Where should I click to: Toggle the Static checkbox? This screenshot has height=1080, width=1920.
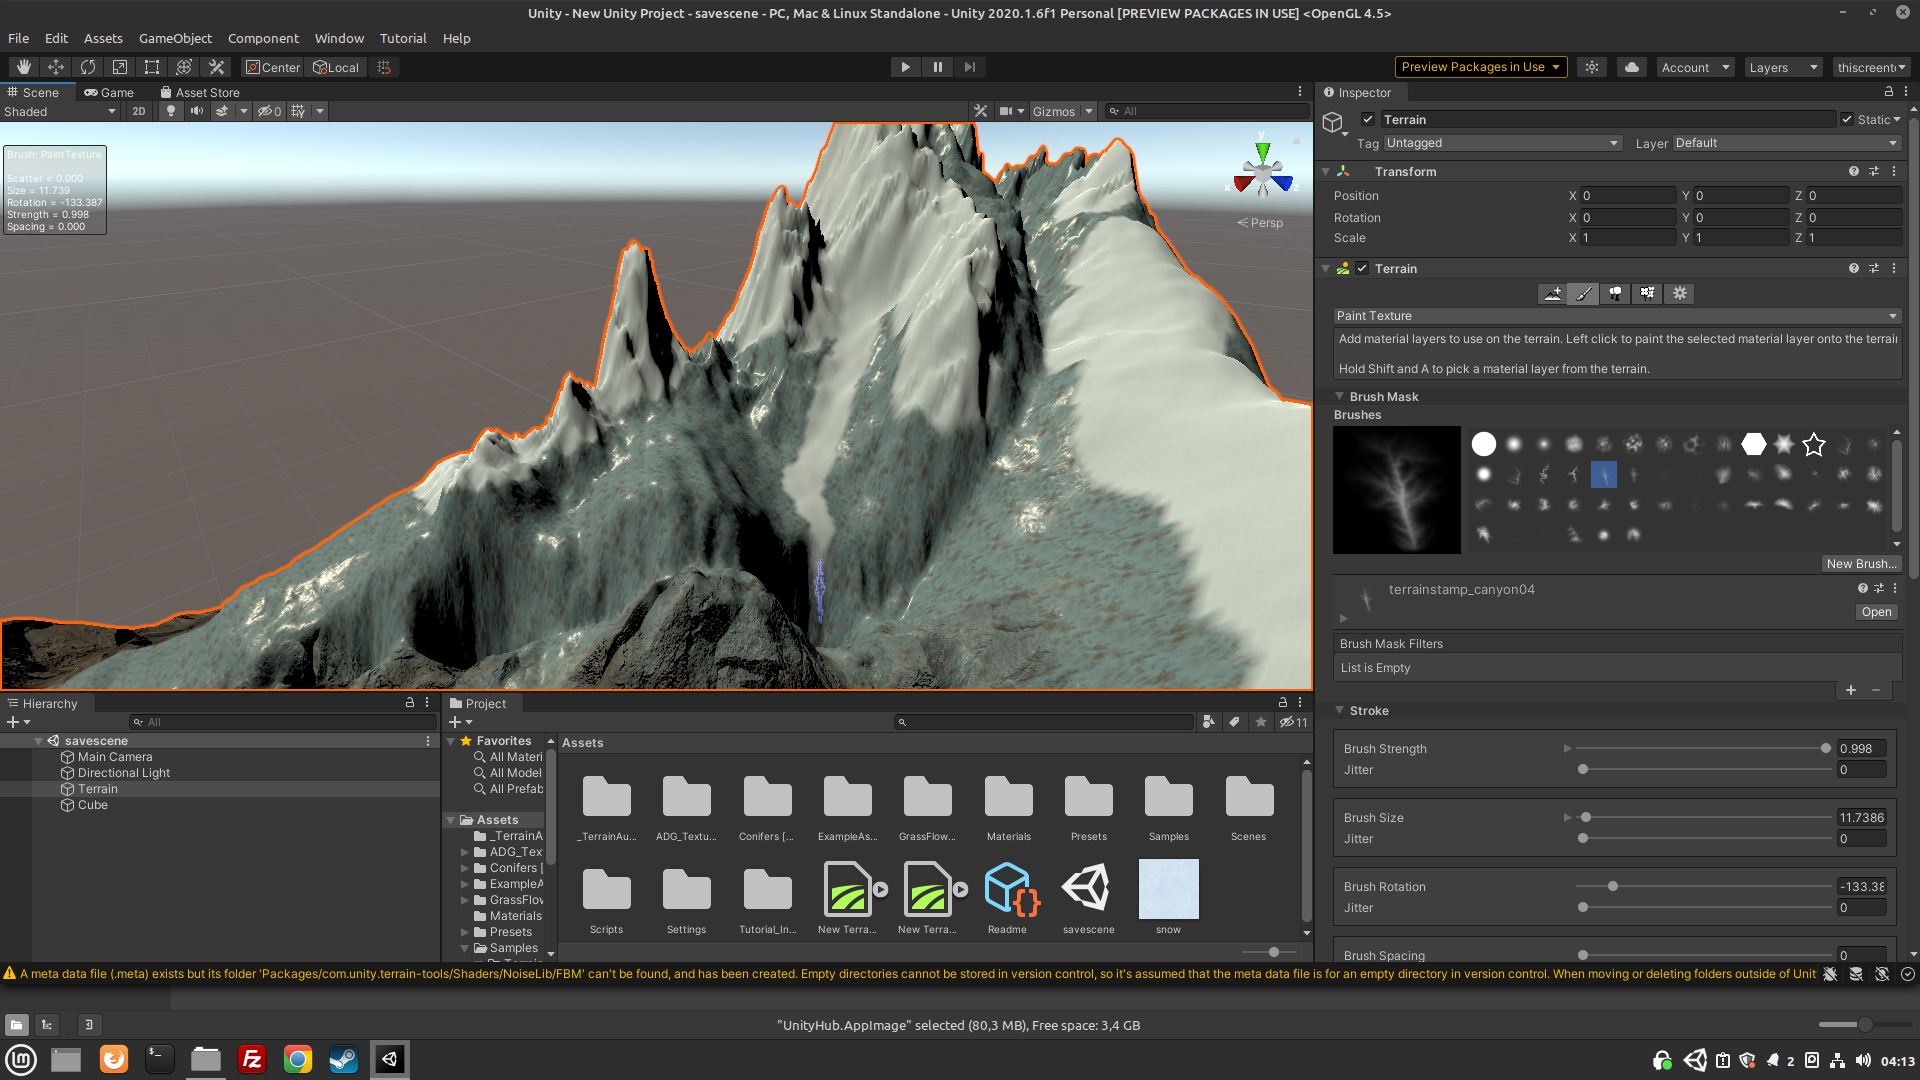tap(1847, 119)
